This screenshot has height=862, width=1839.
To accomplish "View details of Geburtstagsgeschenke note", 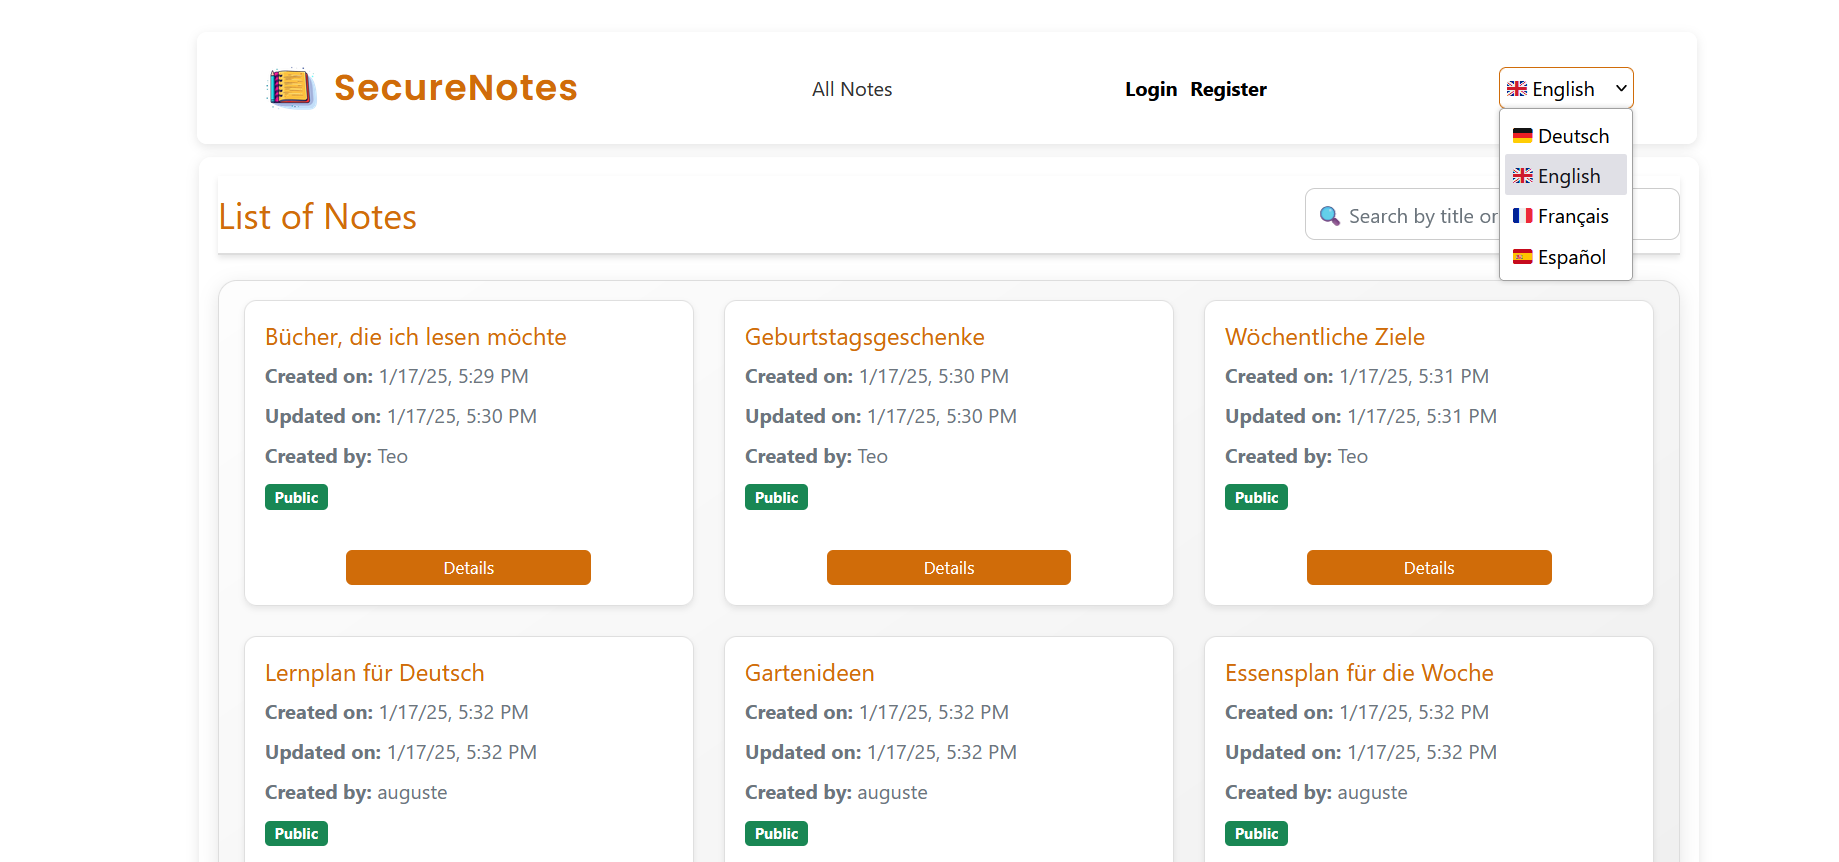I will 948,567.
